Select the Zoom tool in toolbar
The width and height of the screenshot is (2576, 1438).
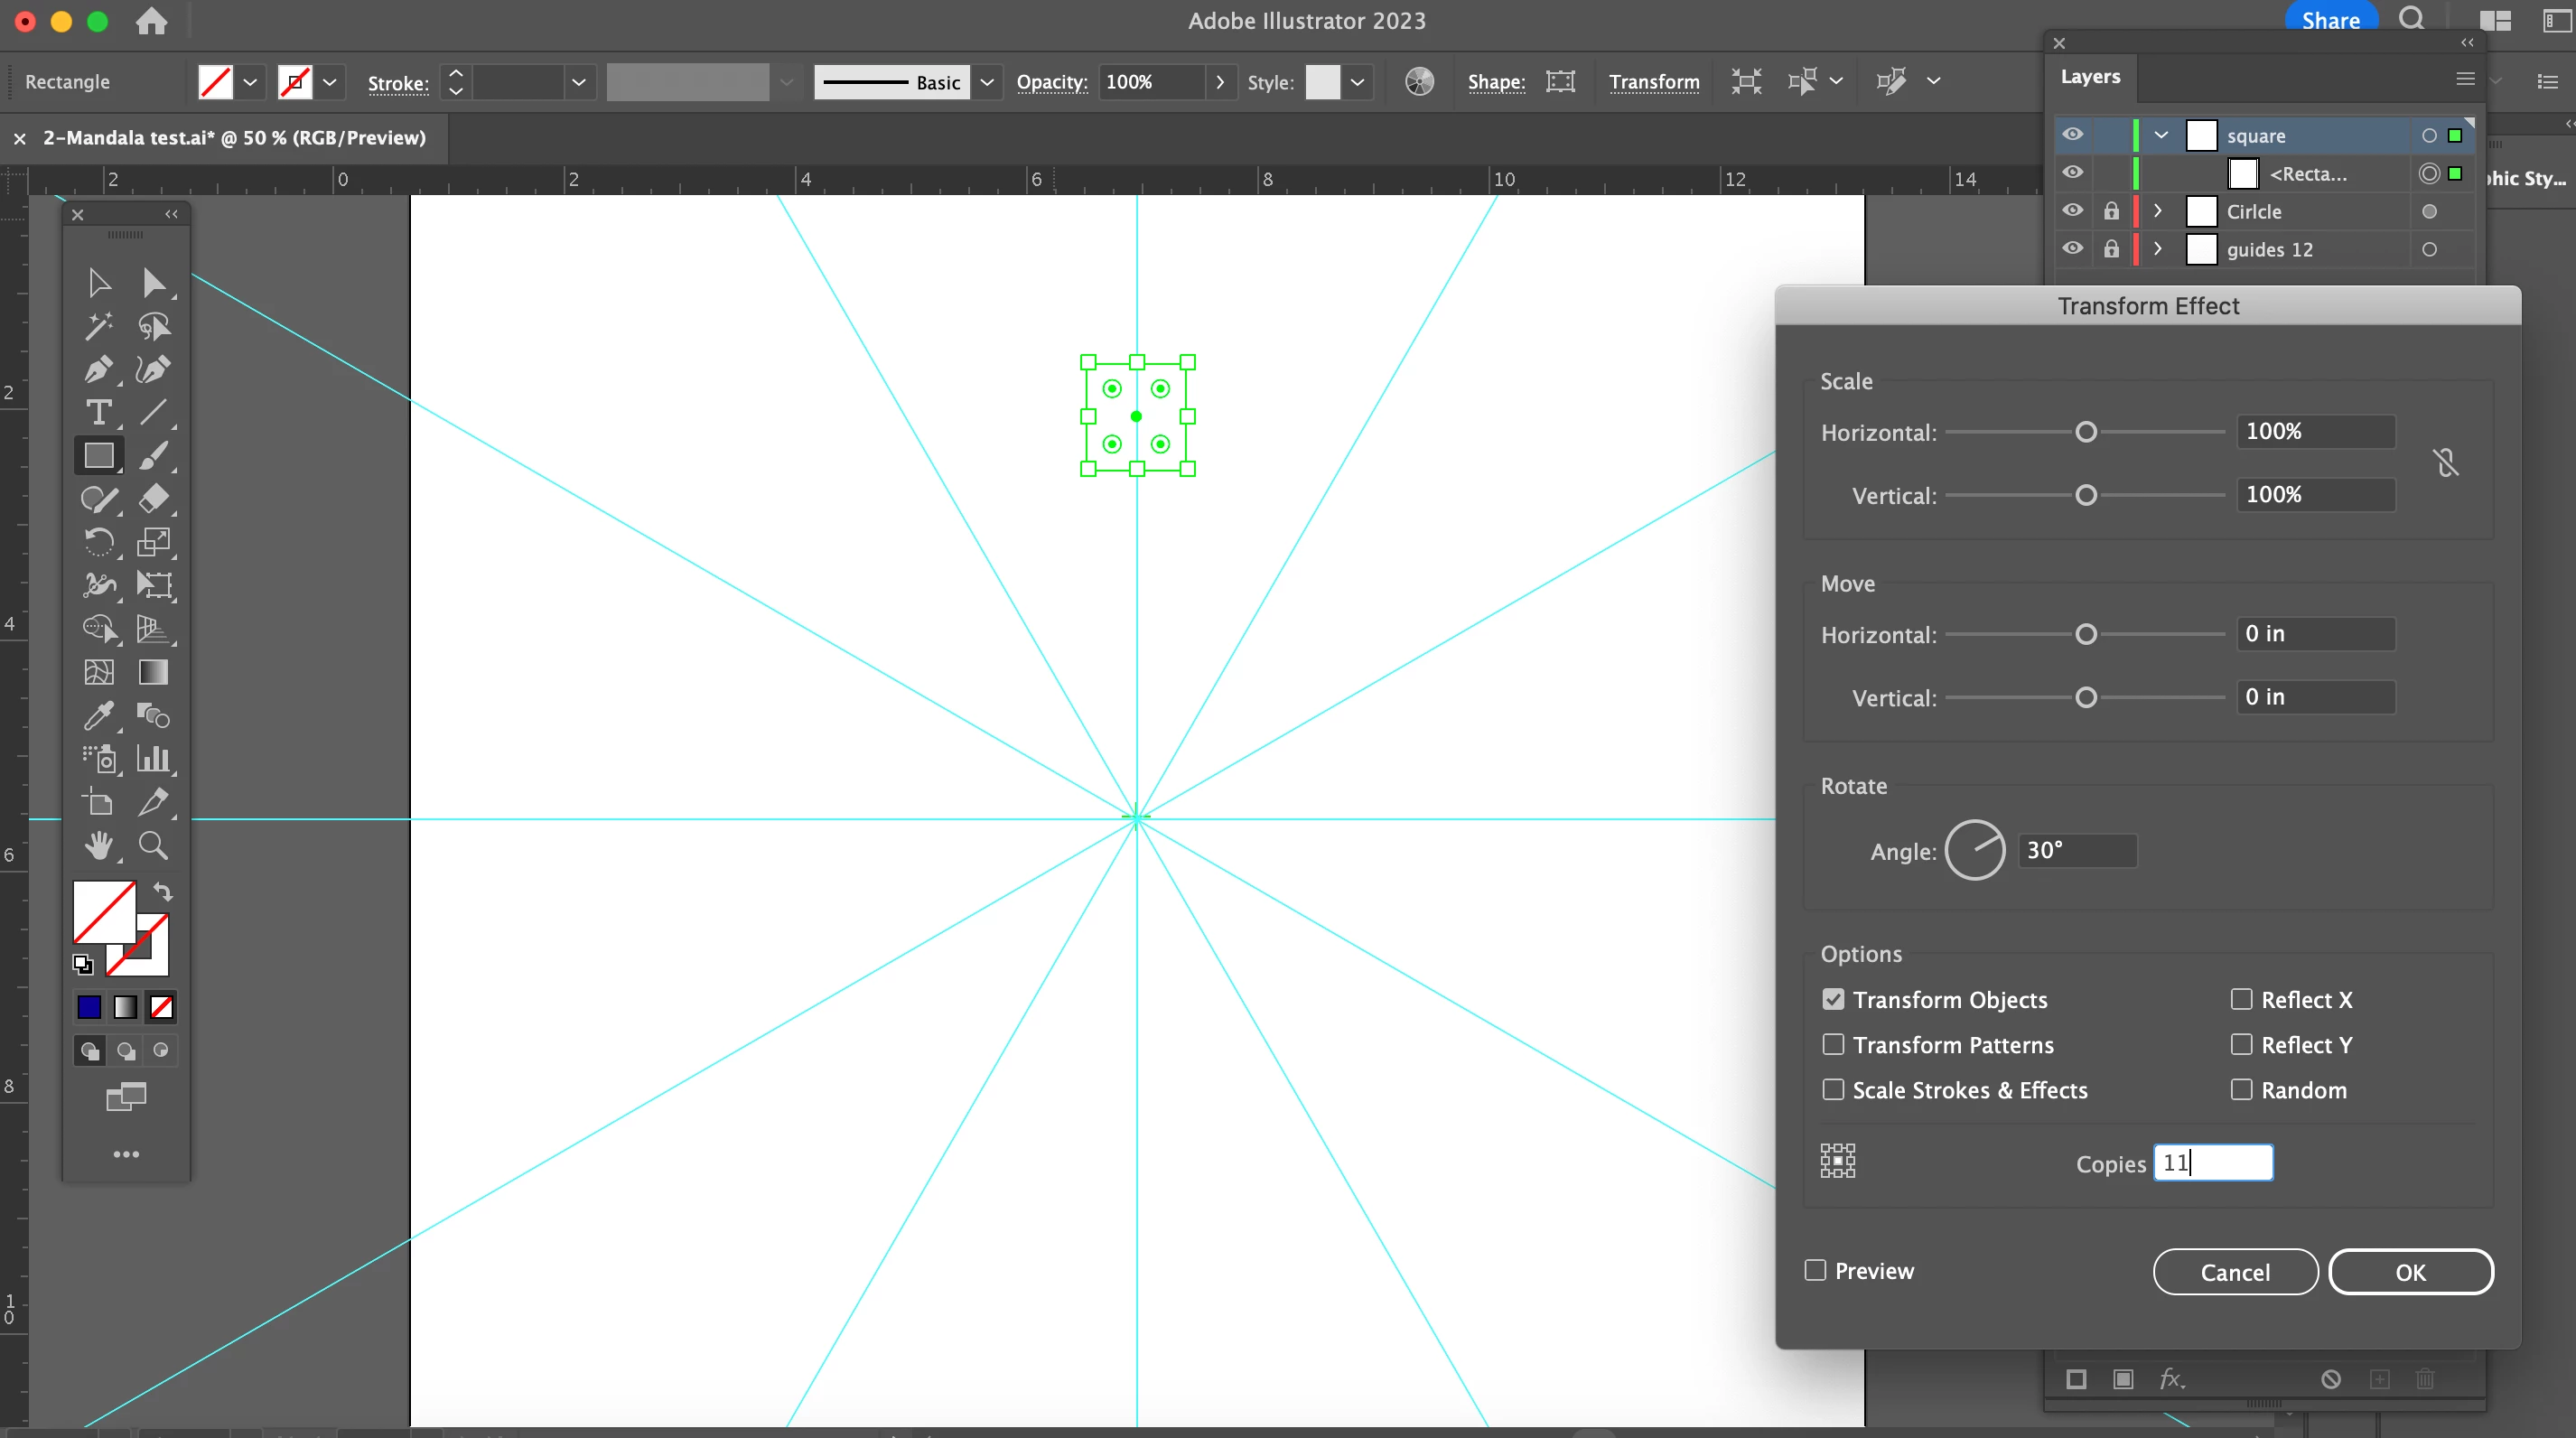153,846
